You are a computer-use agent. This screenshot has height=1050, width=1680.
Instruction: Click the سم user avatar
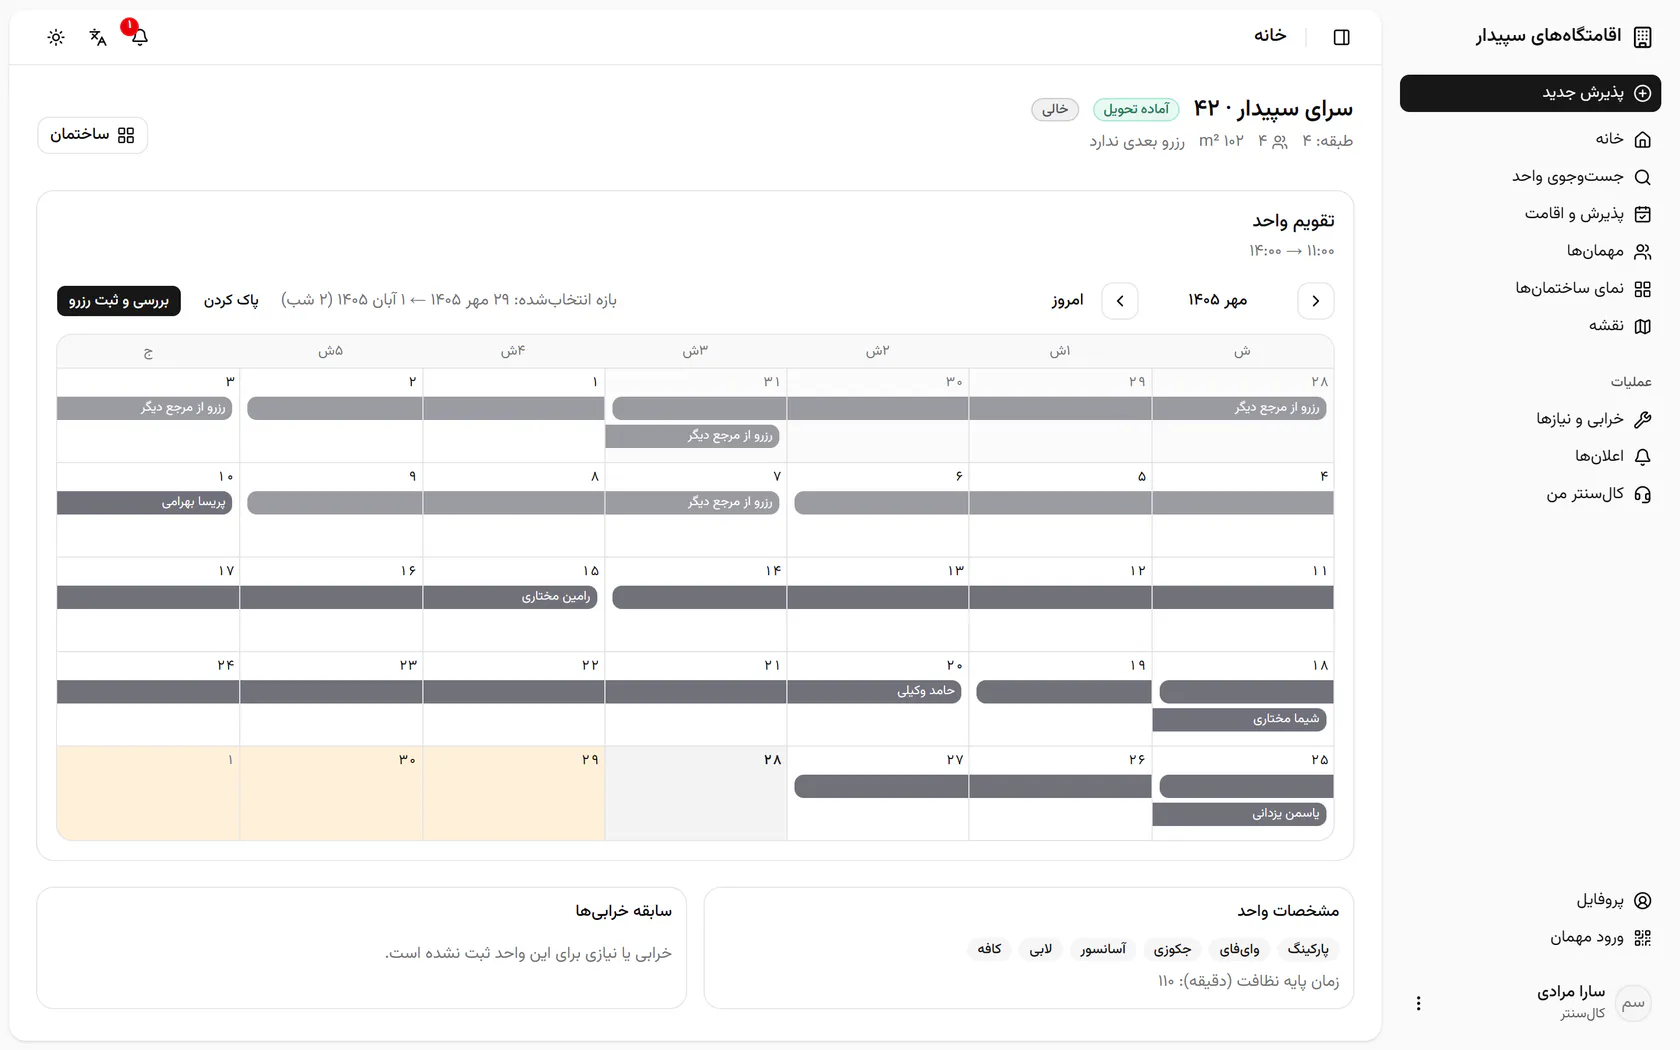(1633, 1003)
